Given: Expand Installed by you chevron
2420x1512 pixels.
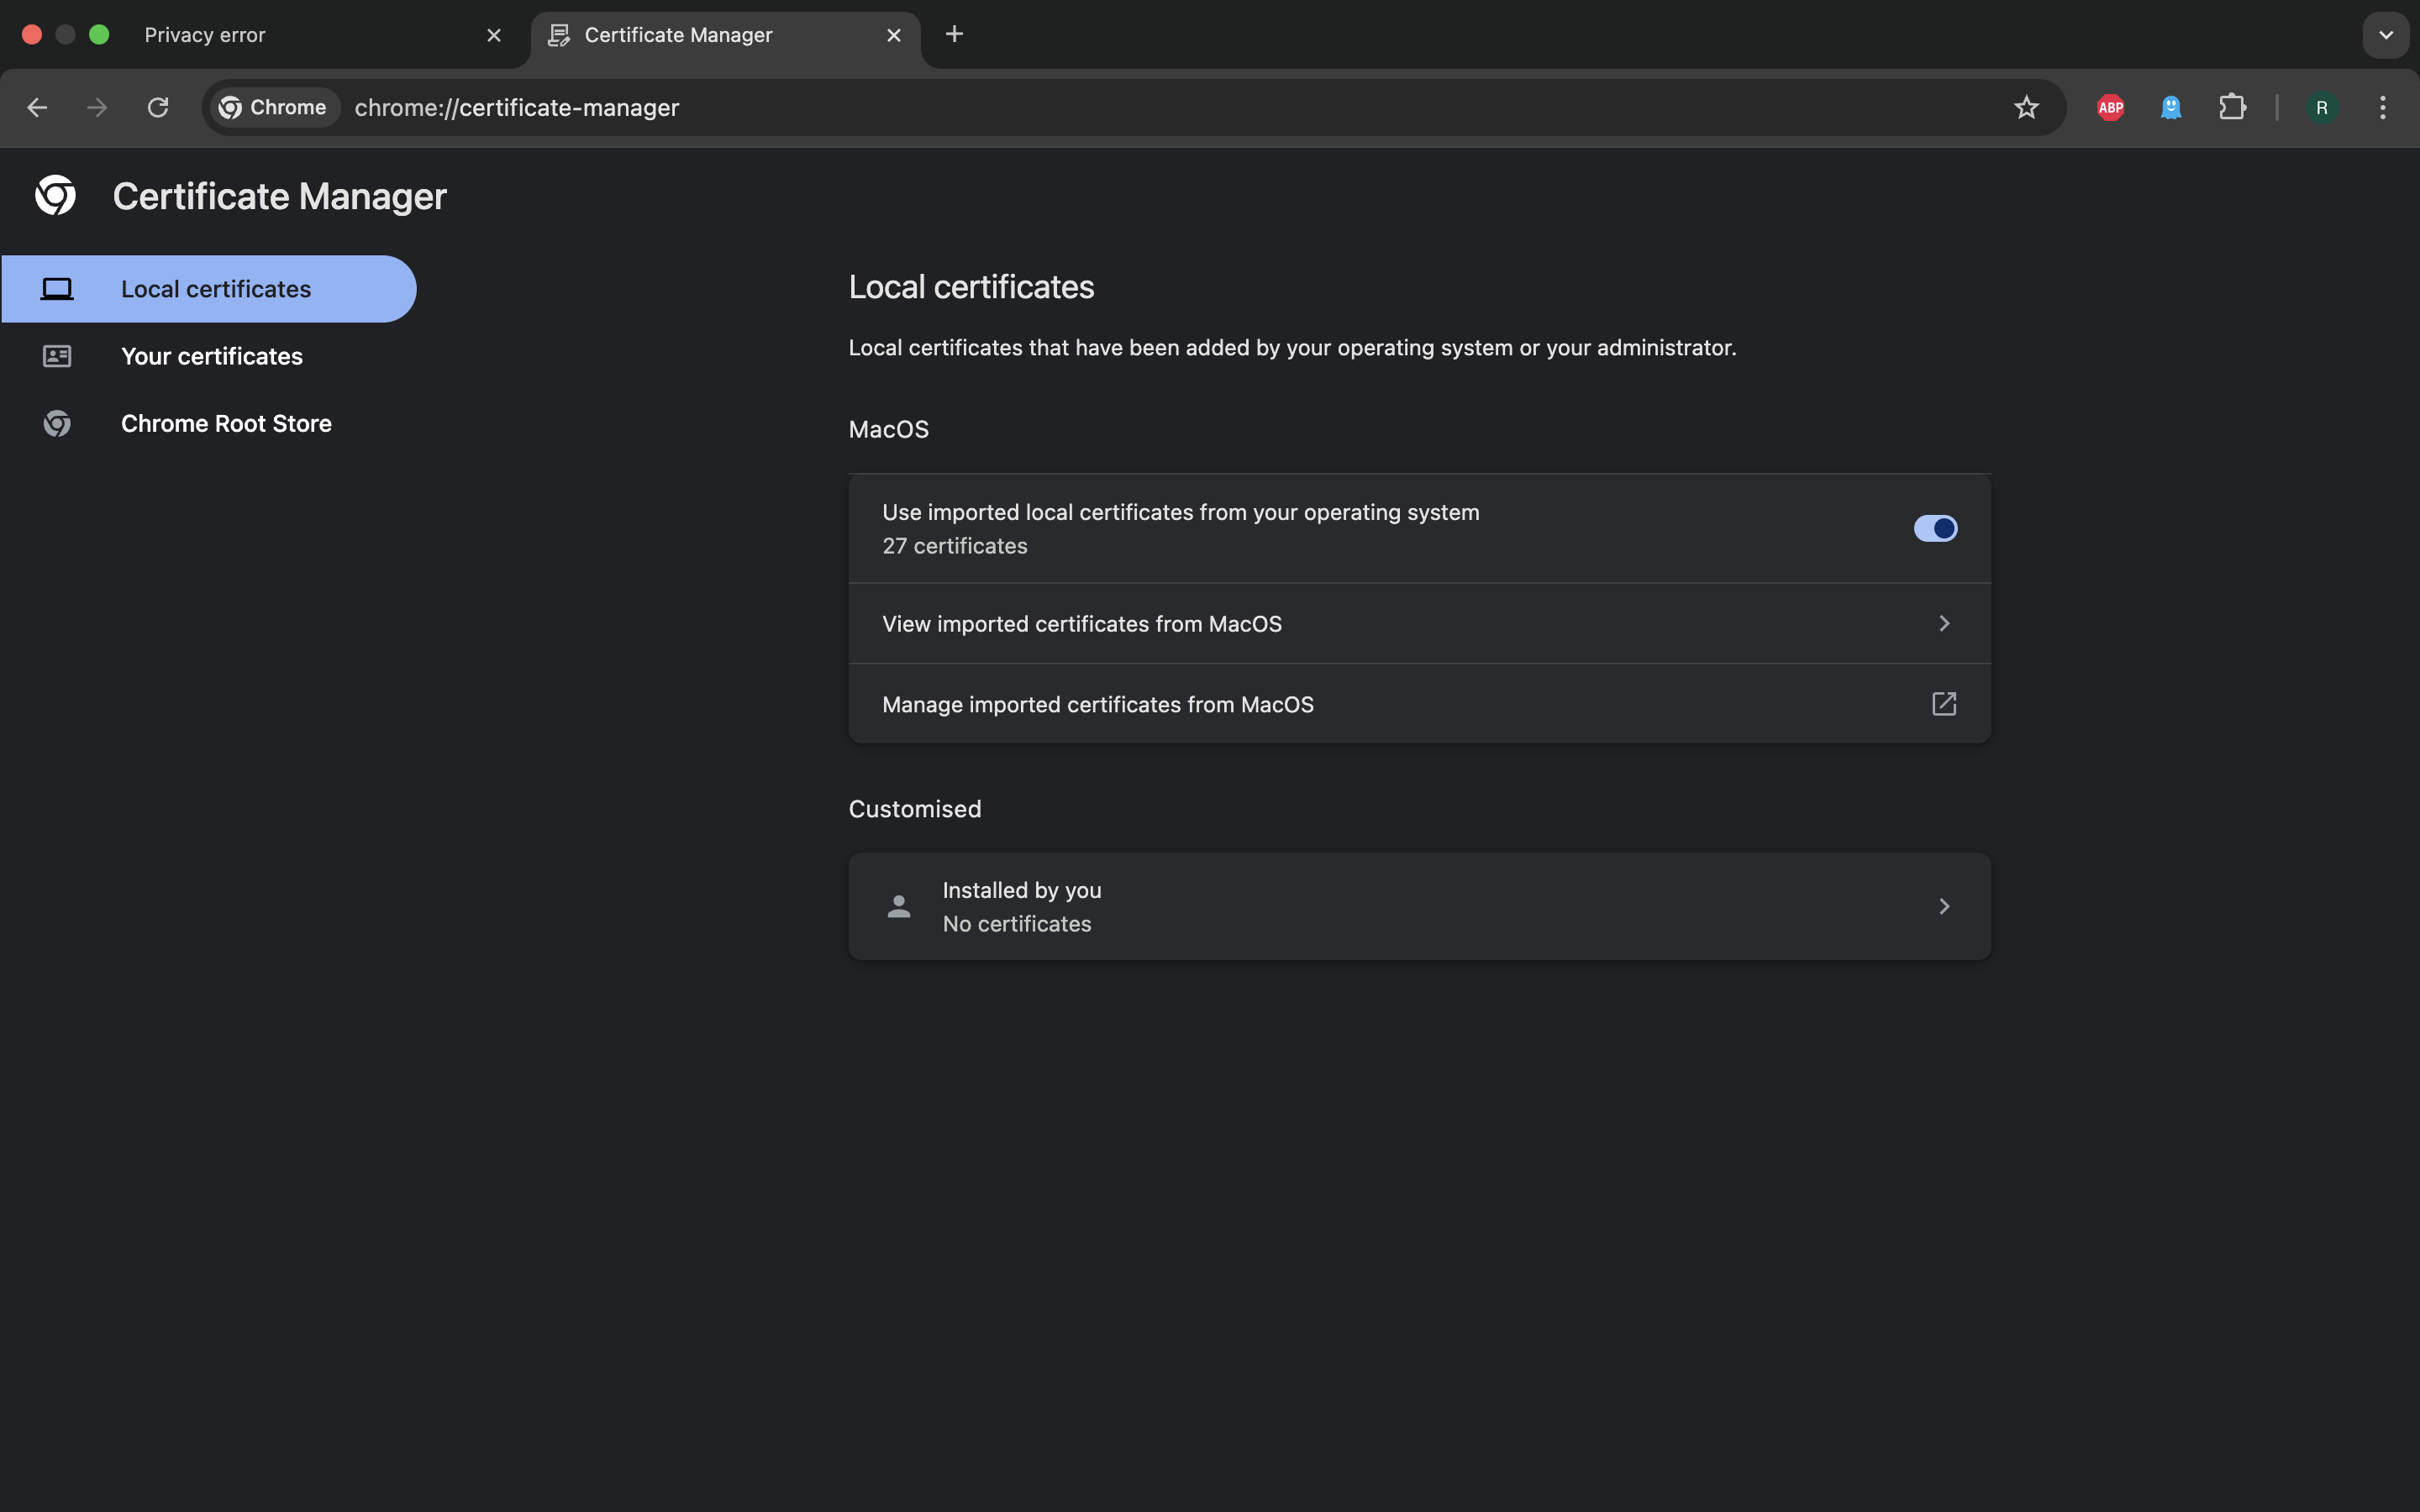Looking at the screenshot, I should [x=1943, y=906].
